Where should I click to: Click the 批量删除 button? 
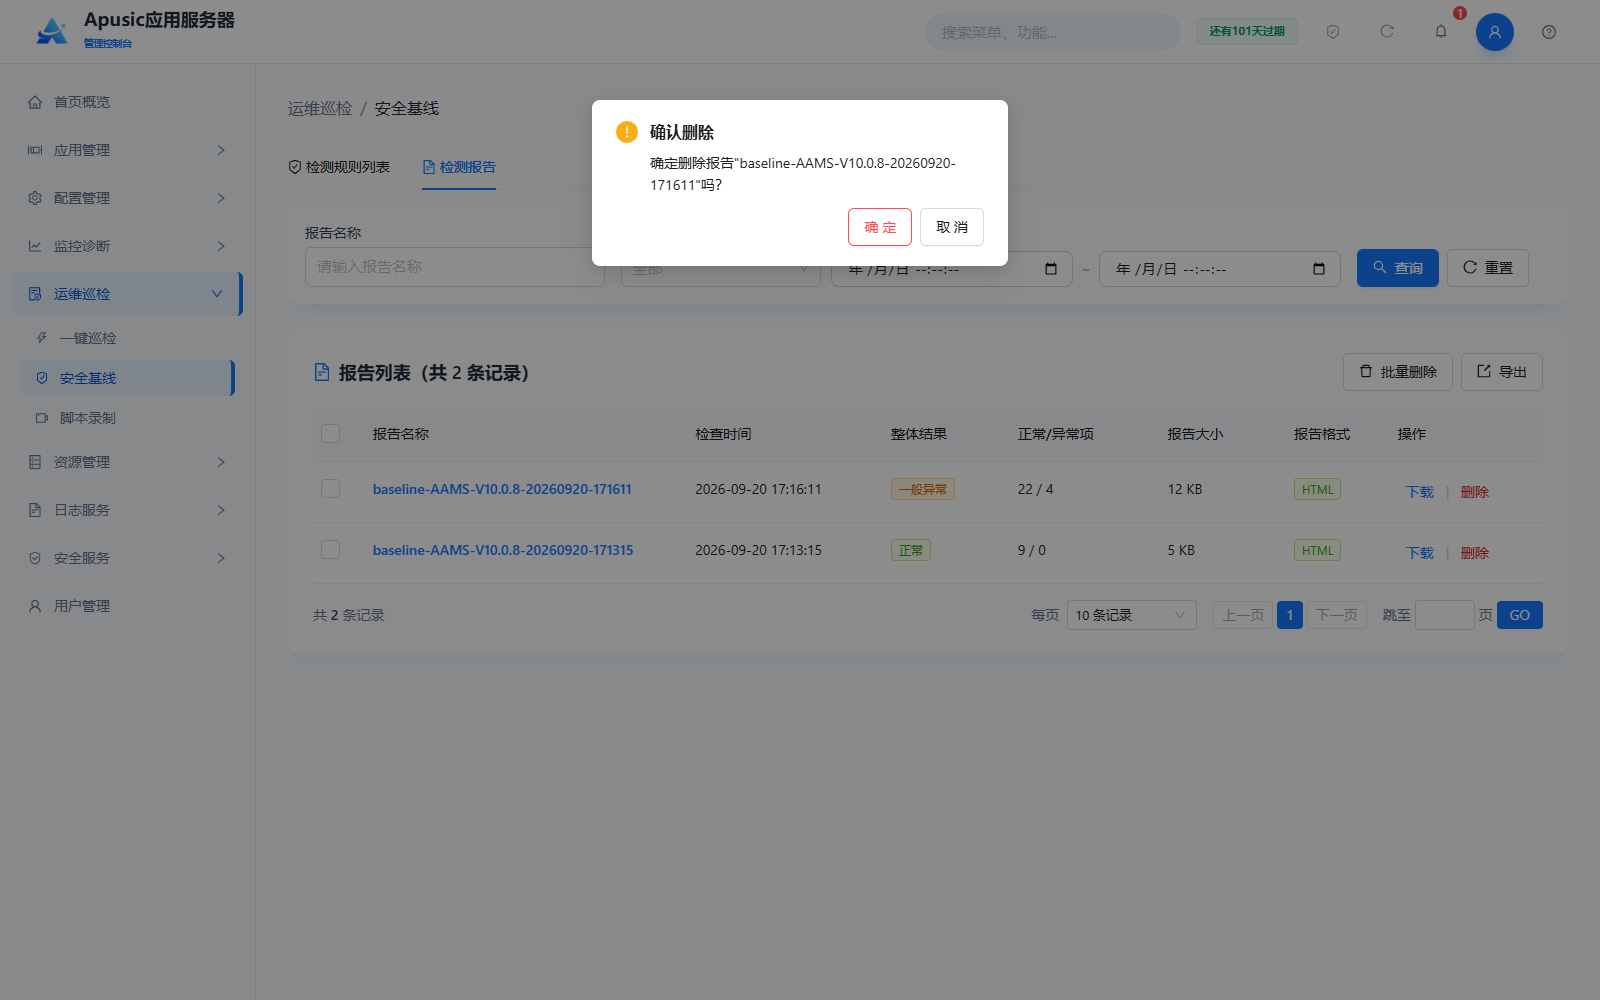coord(1398,372)
